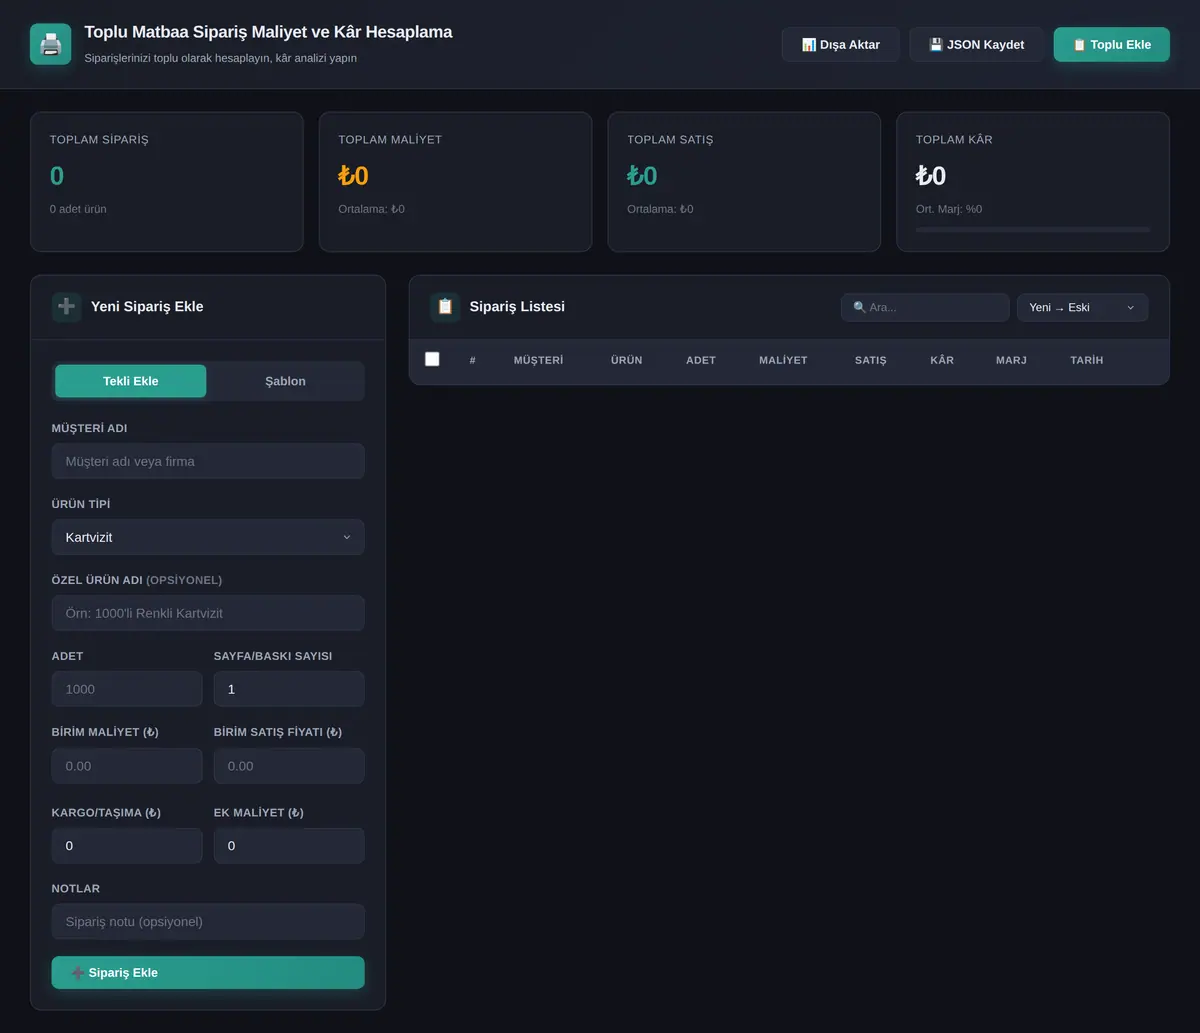
Task: Click the Ara search box in order list
Action: tap(925, 307)
